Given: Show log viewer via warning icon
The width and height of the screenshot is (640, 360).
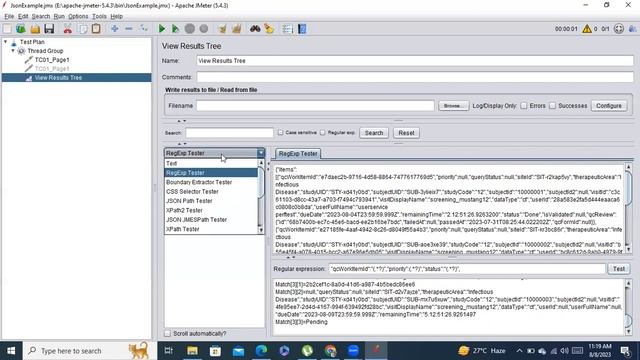Looking at the screenshot, I should (x=587, y=29).
